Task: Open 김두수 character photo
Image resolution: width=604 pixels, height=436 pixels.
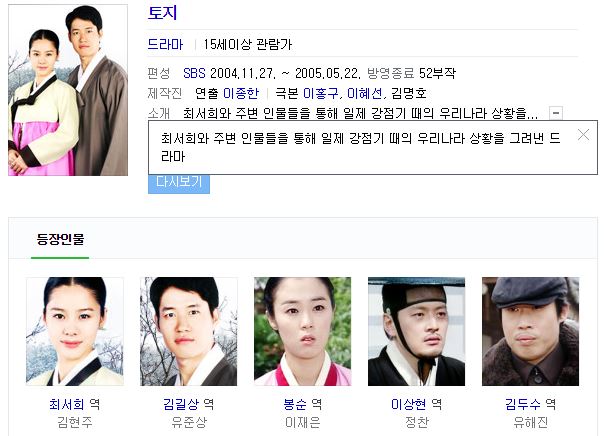Action: click(x=530, y=331)
